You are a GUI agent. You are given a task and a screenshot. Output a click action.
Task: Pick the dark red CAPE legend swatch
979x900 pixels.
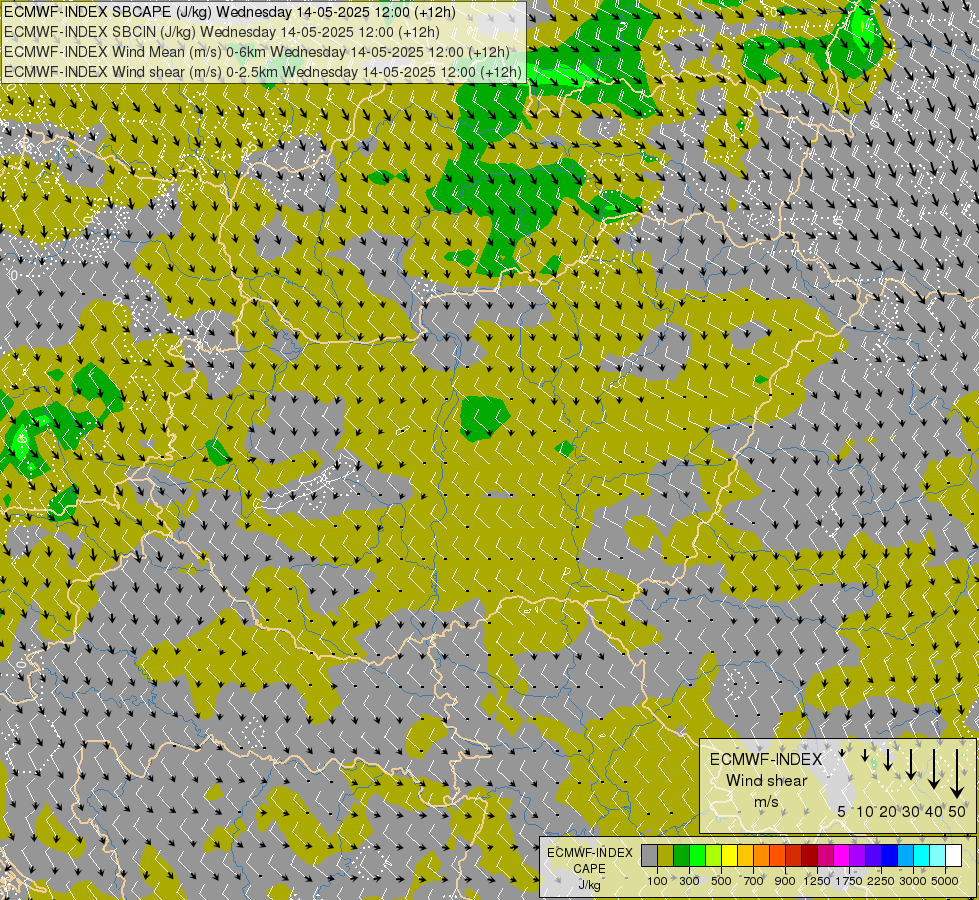809,855
